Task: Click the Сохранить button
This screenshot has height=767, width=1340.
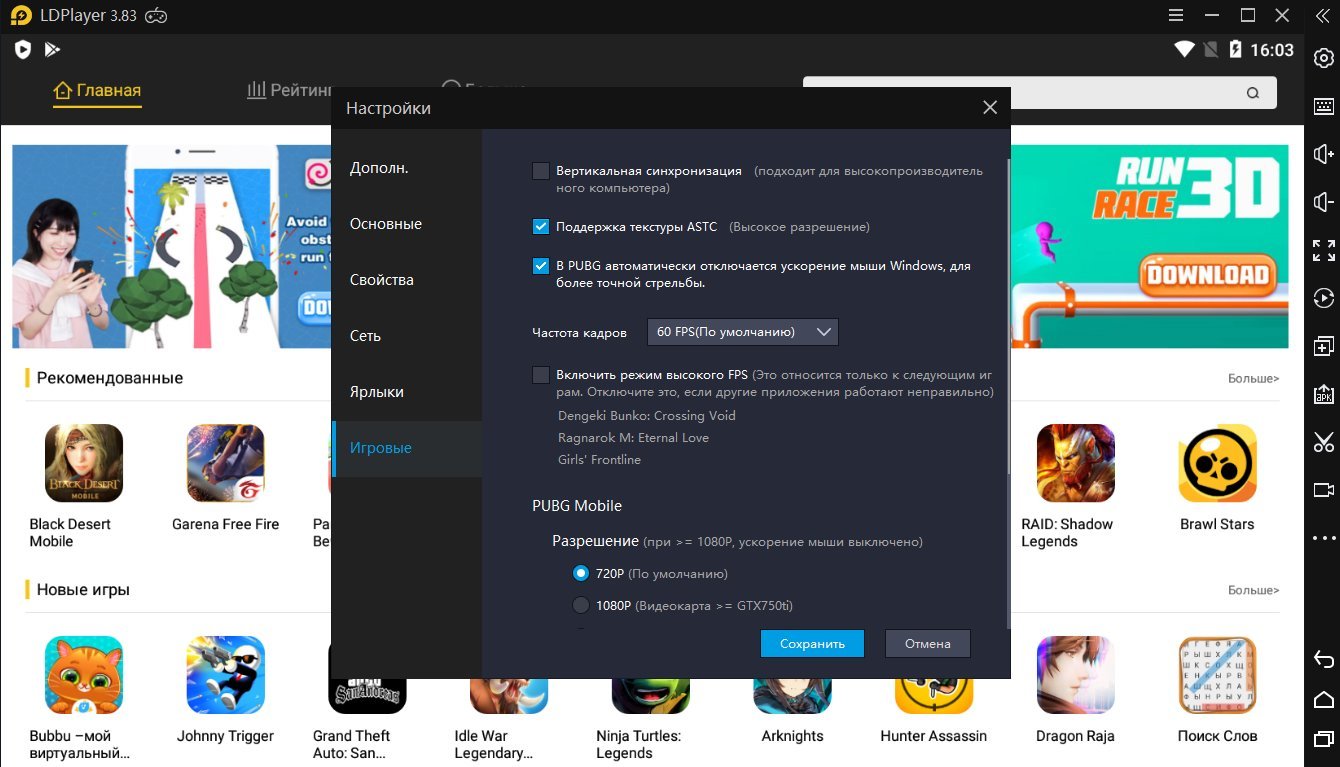Action: pyautogui.click(x=812, y=643)
